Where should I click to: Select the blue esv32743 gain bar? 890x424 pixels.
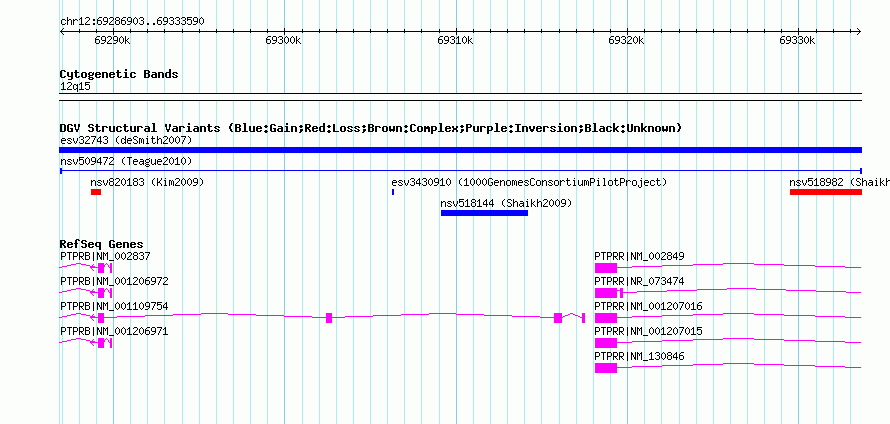460,150
